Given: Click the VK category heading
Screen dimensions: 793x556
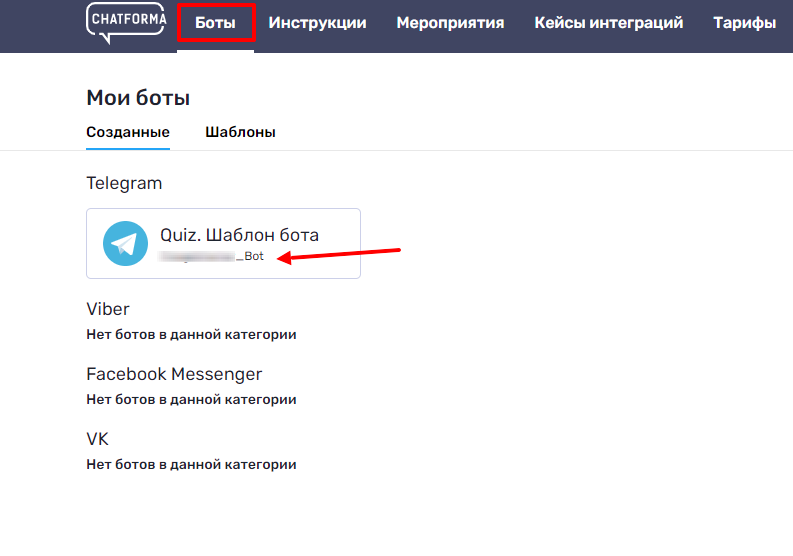Looking at the screenshot, I should 97,439.
